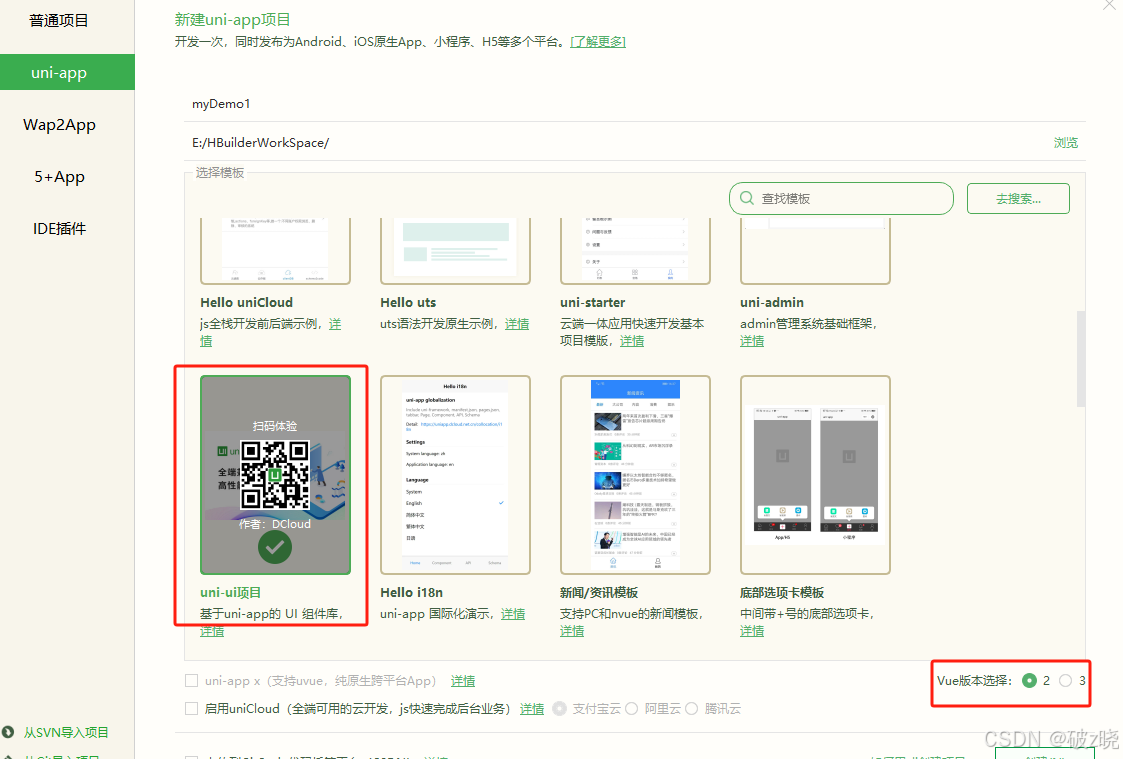Open 详情 link for Hello uts
The image size is (1123, 759).
point(517,324)
